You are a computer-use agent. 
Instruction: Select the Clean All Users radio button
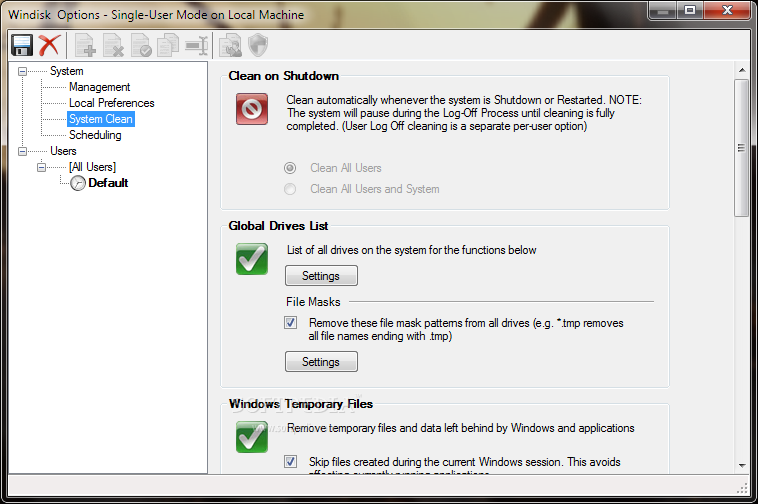pyautogui.click(x=290, y=168)
